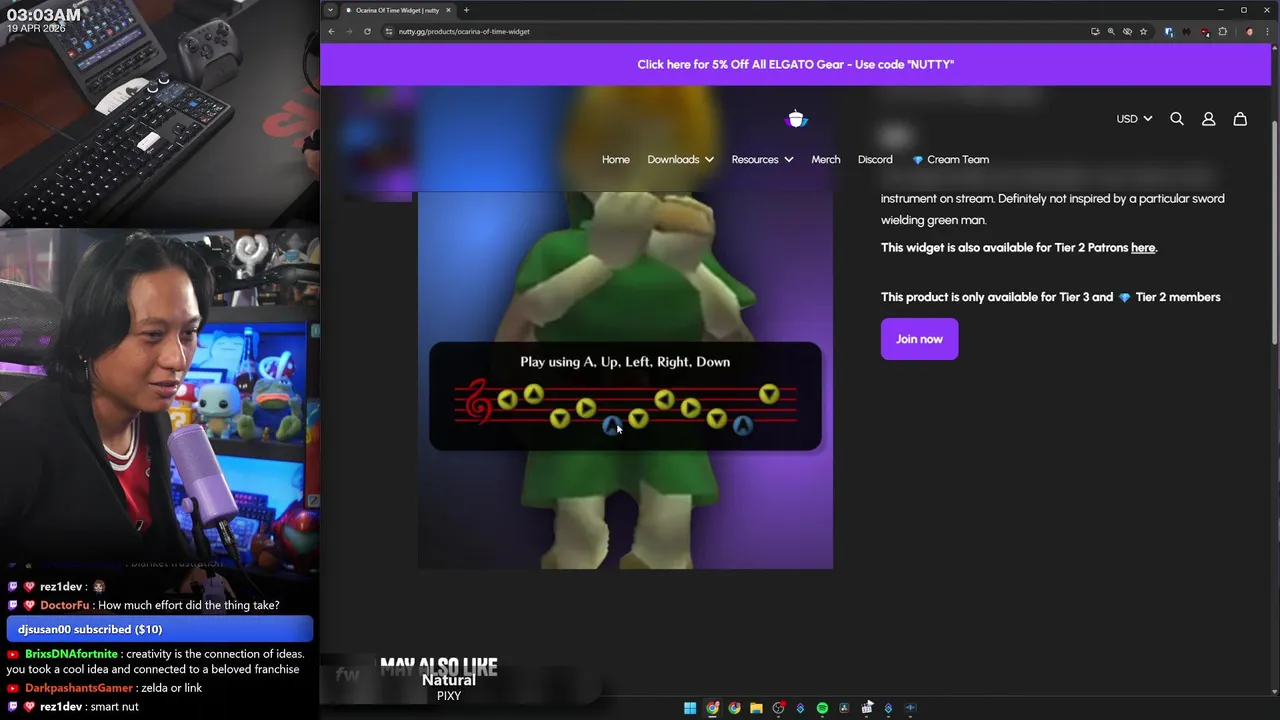Open site information icon in address bar
1280x720 pixels.
[x=389, y=31]
